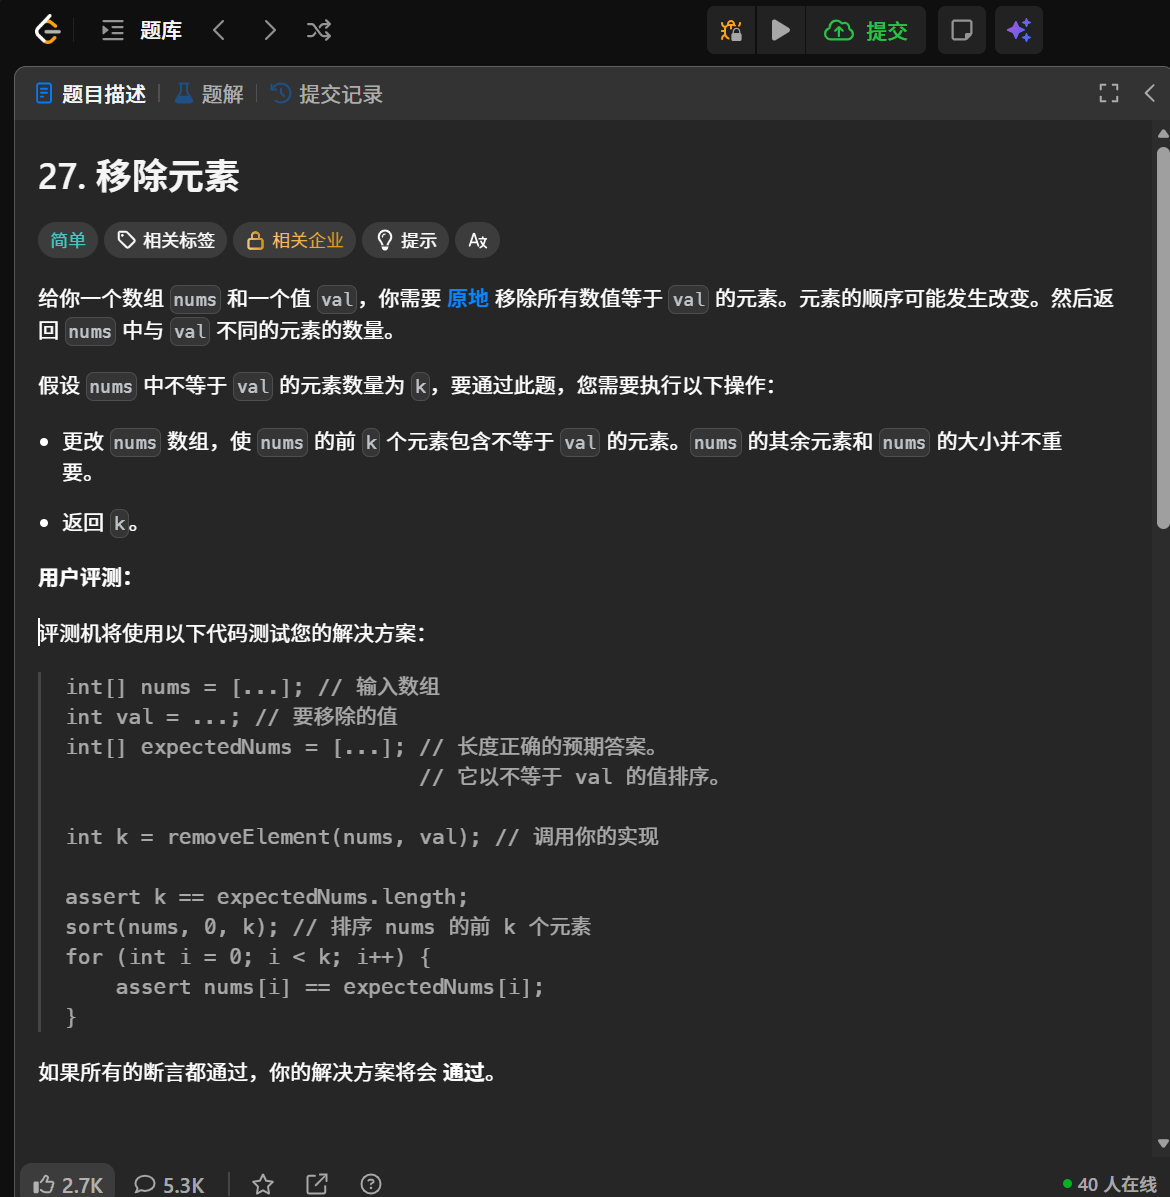Screen dimensions: 1170x1197
Task: Click the LeetCode logo icon
Action: coord(47,31)
